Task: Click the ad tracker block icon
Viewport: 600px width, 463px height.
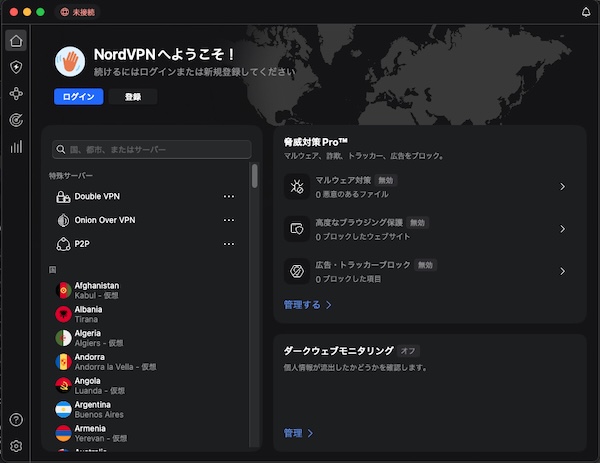Action: click(297, 271)
